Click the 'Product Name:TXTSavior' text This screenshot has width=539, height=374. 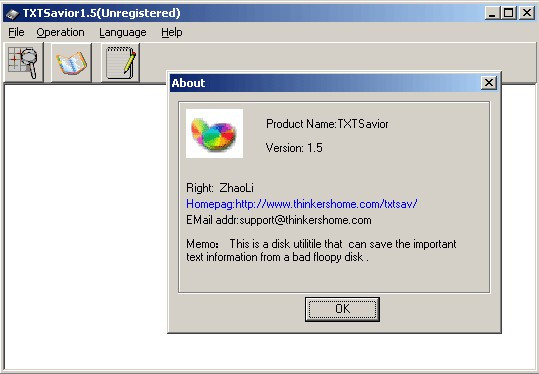327,124
